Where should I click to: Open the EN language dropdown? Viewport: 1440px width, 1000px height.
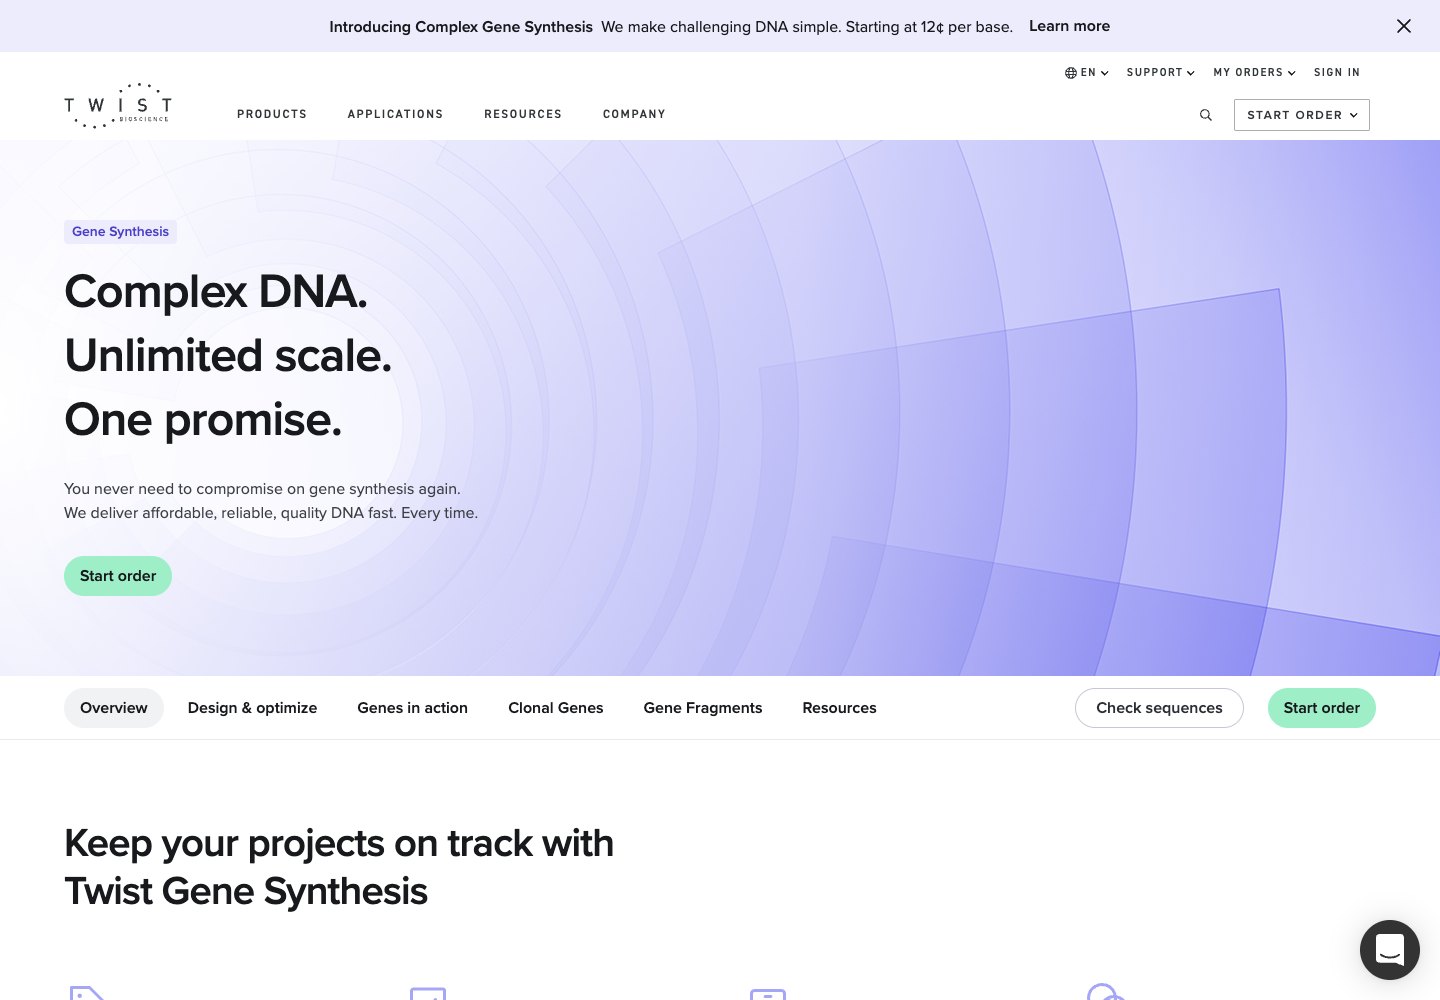coord(1087,73)
